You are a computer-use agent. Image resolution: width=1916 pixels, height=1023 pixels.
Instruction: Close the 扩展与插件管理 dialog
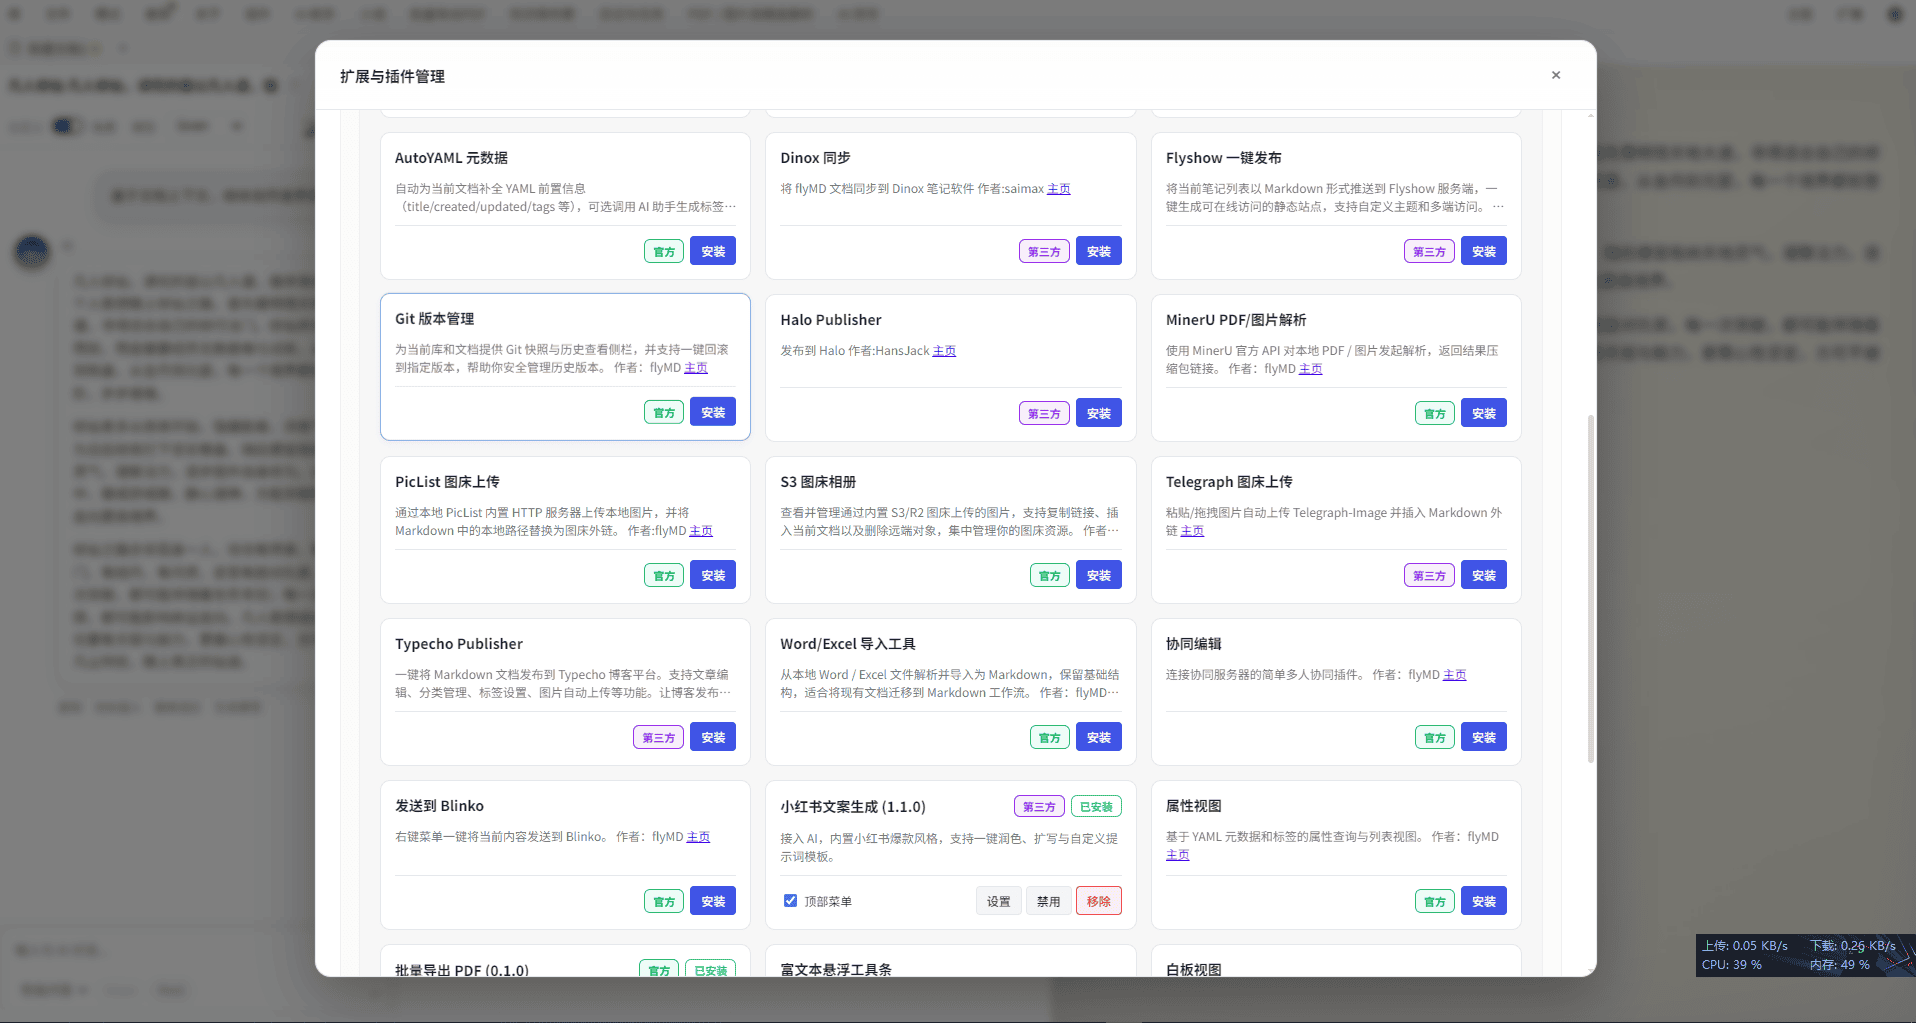(x=1555, y=75)
